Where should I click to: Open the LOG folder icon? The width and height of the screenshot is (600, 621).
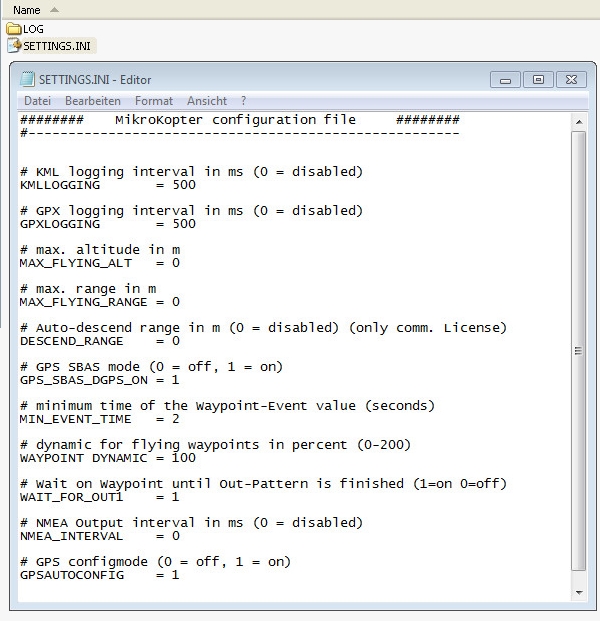click(14, 30)
